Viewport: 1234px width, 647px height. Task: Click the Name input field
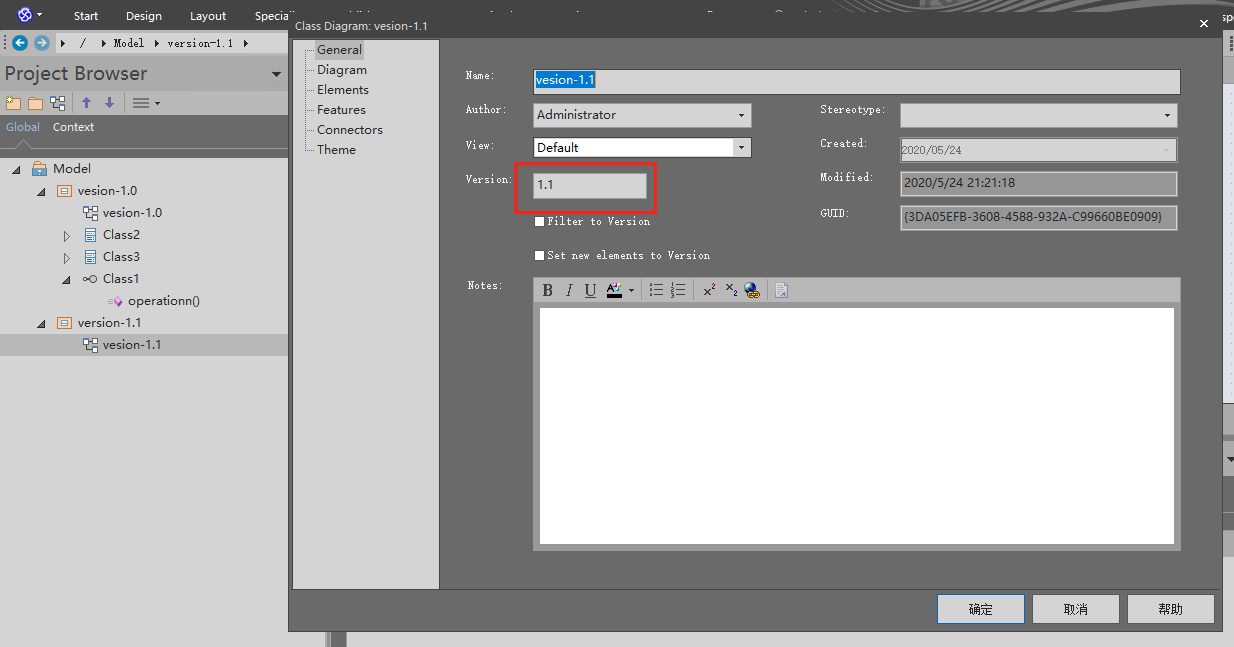tap(857, 81)
